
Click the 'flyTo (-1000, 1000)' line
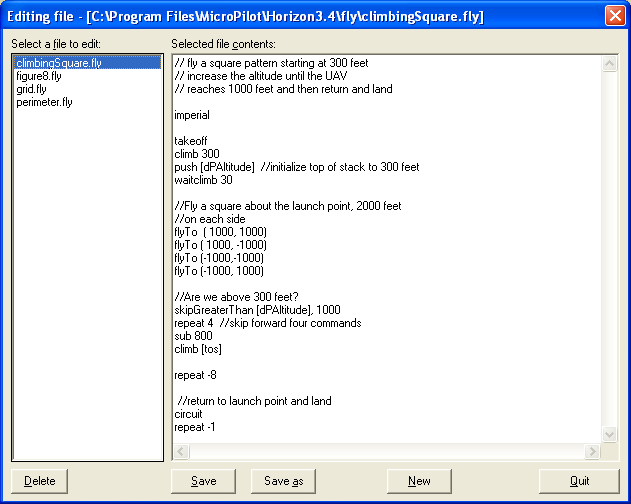click(x=219, y=271)
